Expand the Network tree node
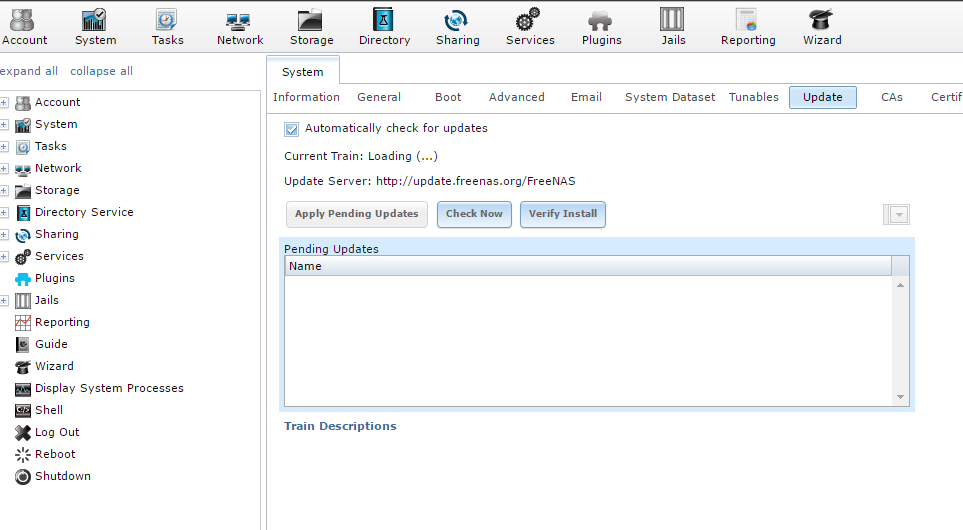The image size is (963, 530). coord(5,168)
